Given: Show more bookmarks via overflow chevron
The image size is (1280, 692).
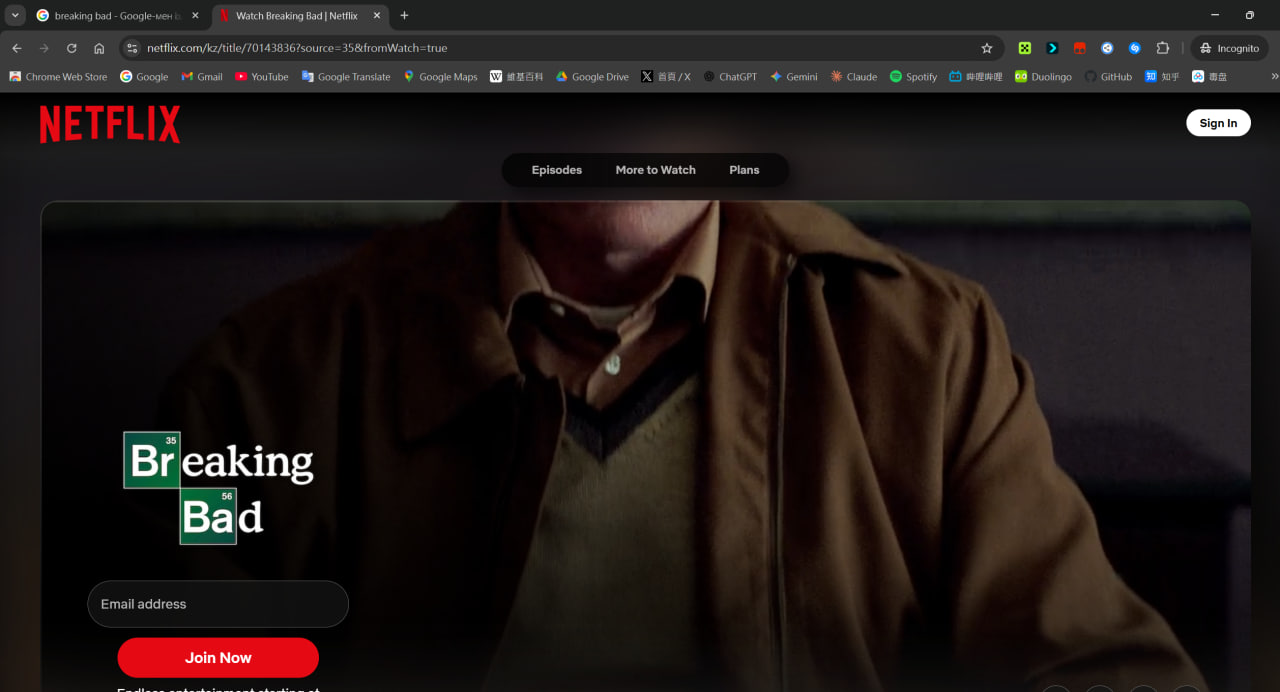Looking at the screenshot, I should click(1274, 77).
